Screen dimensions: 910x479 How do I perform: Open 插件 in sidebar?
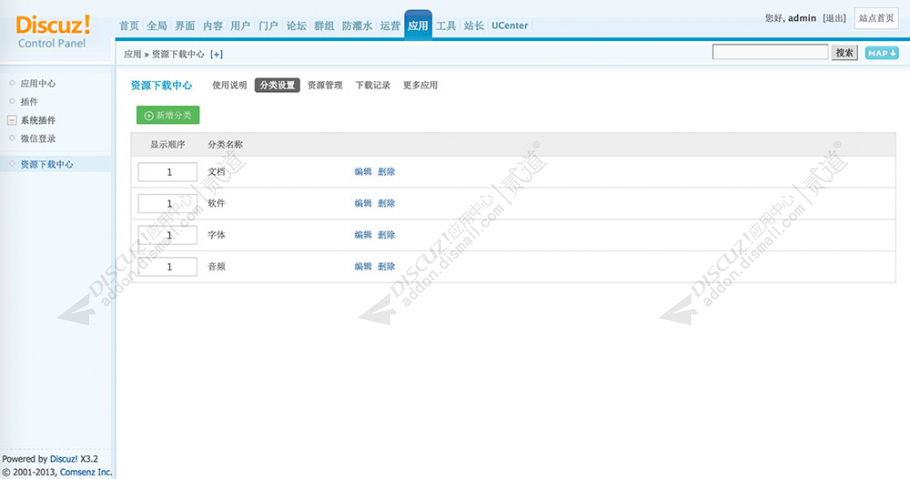point(29,102)
